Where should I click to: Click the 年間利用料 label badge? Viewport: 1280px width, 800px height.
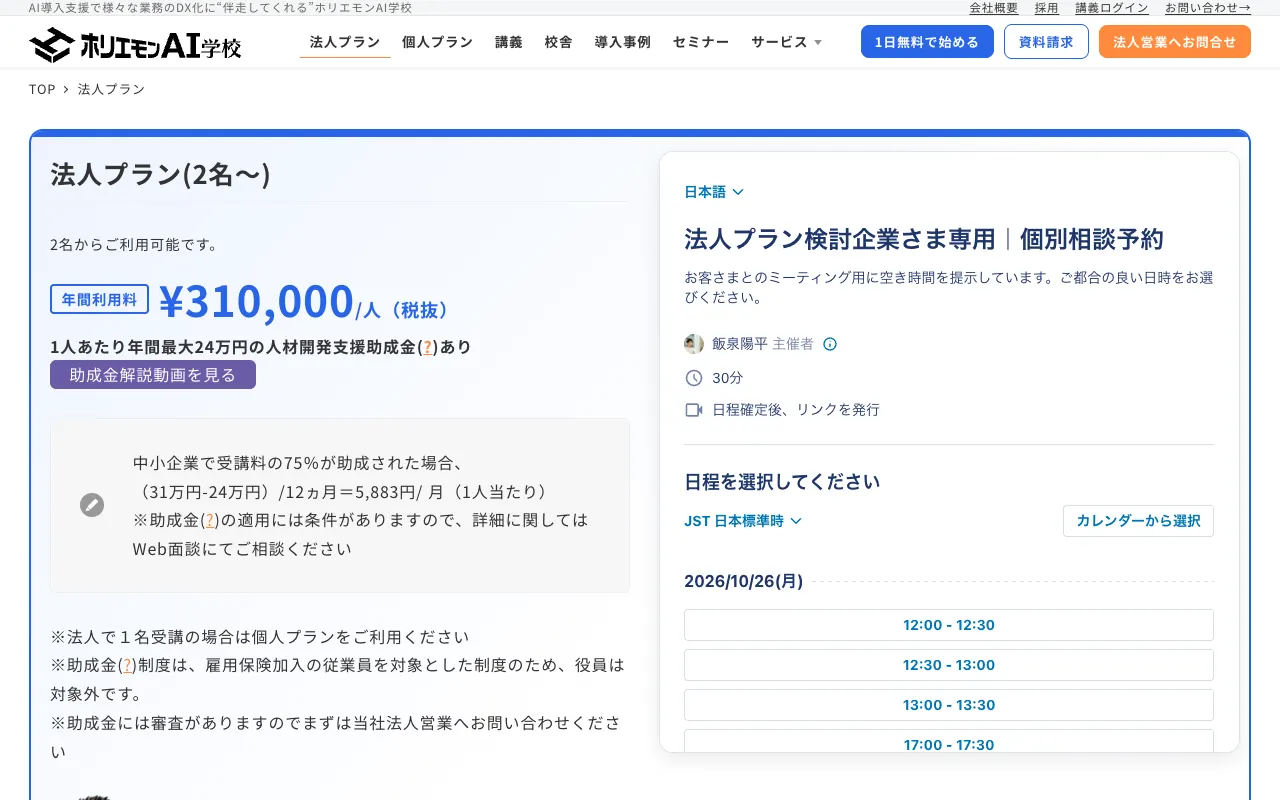[x=99, y=299]
